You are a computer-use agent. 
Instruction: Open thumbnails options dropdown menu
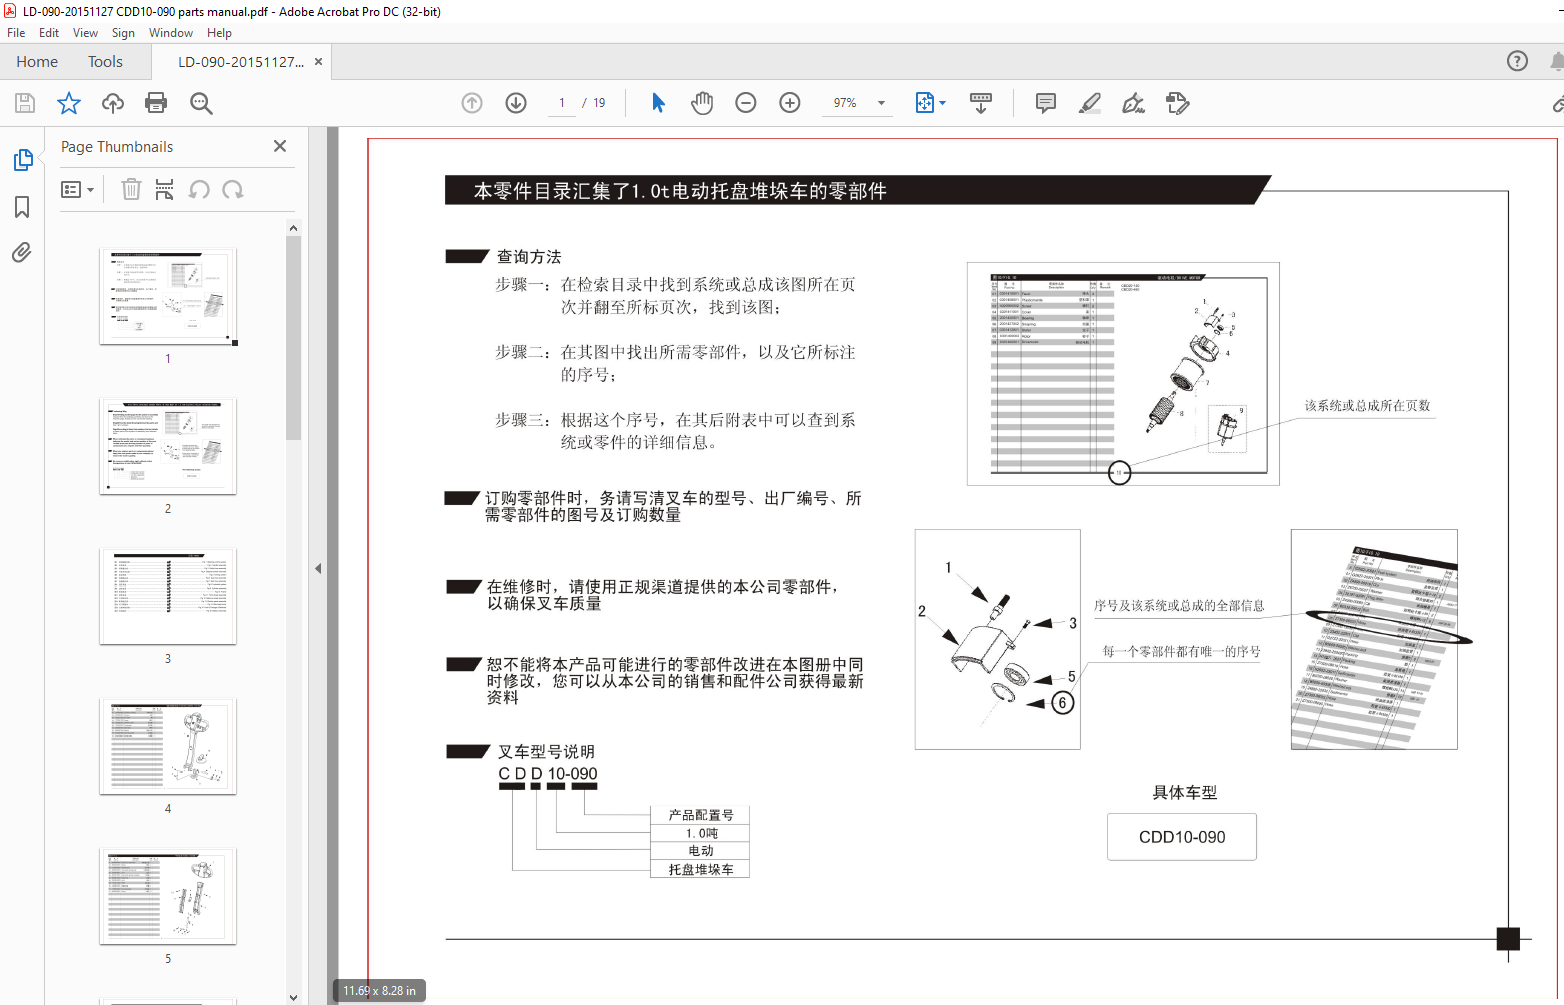(x=78, y=189)
